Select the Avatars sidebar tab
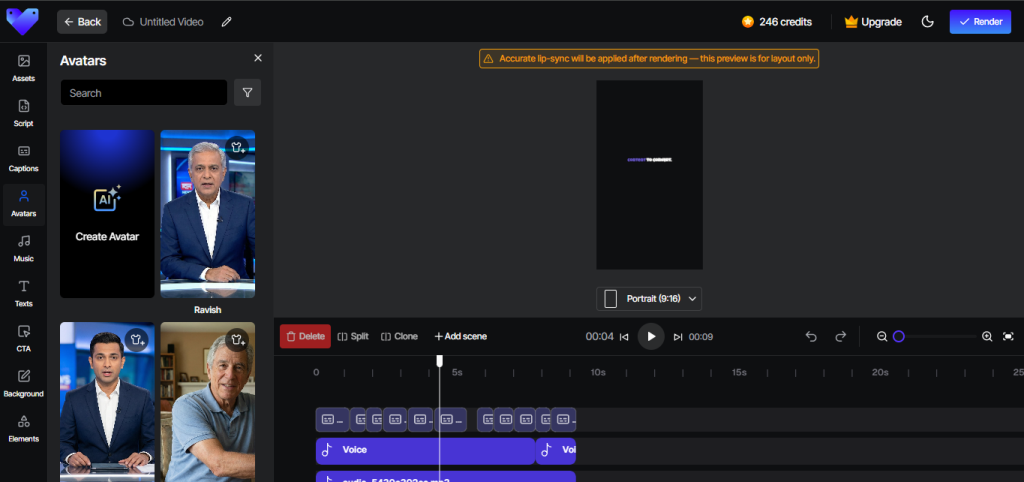 [24, 204]
